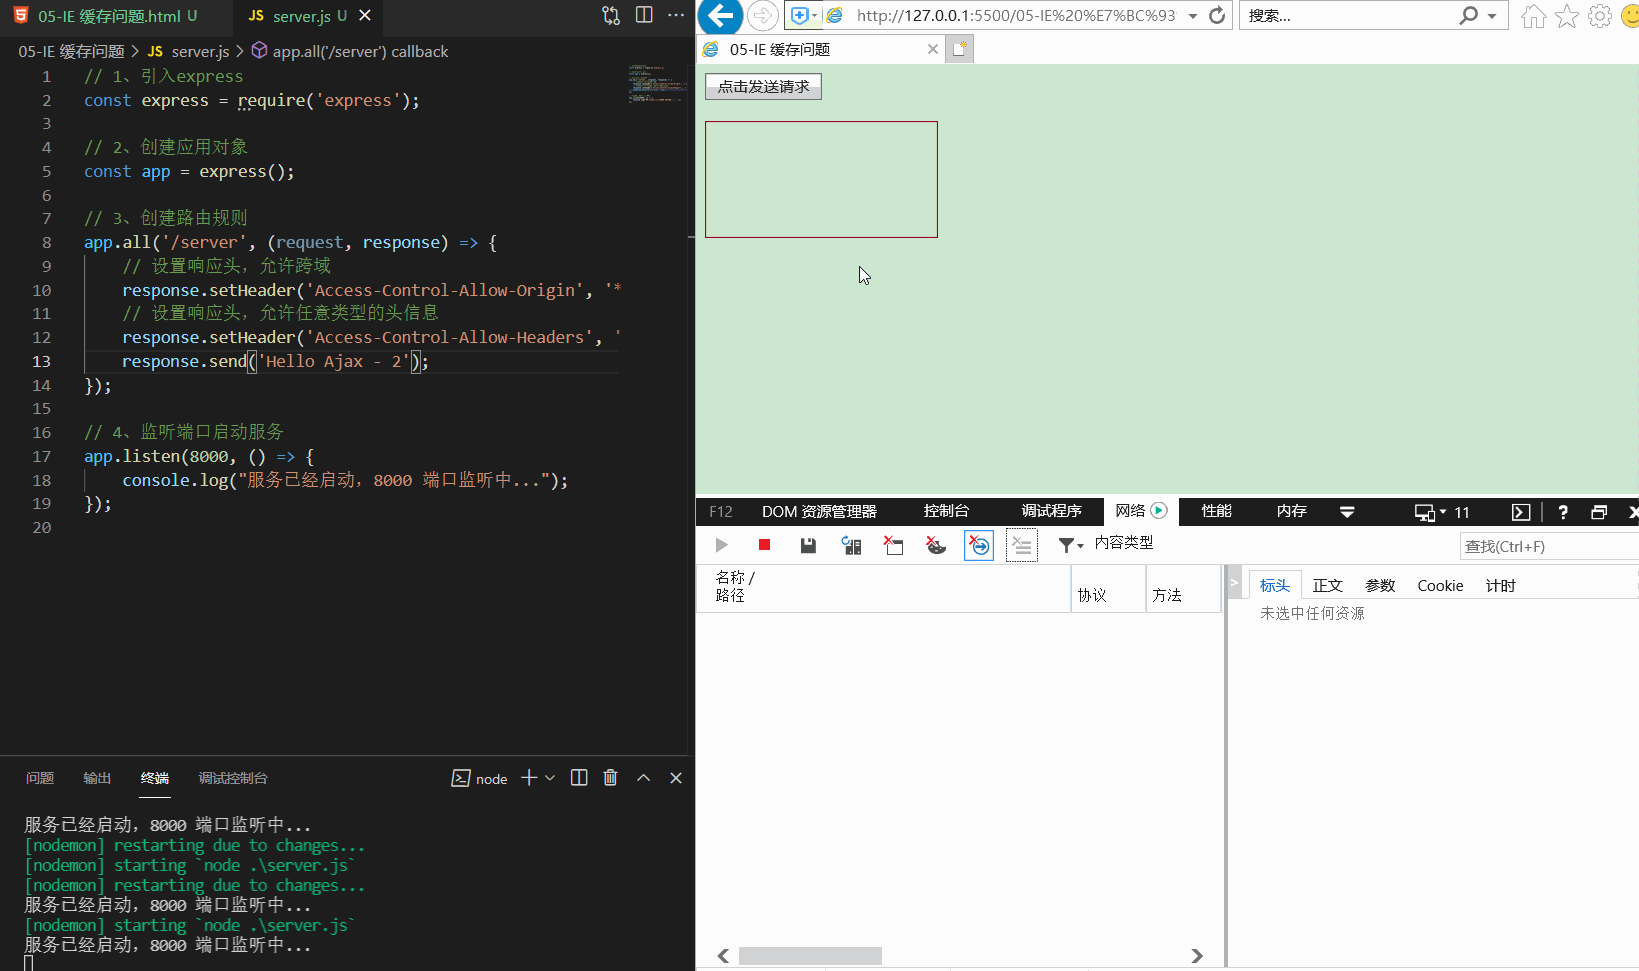Expand the devtools more-tools overflow arrow
The height and width of the screenshot is (971, 1639).
tap(1347, 512)
